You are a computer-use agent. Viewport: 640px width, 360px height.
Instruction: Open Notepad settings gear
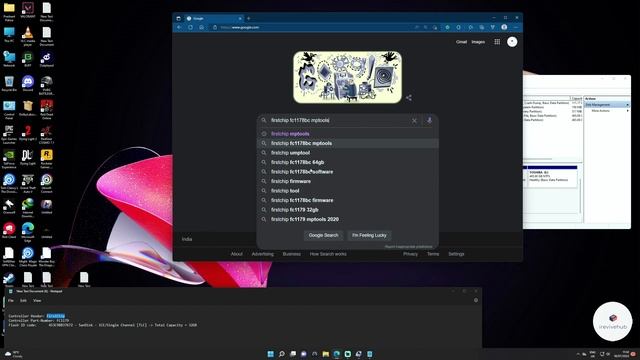476,300
